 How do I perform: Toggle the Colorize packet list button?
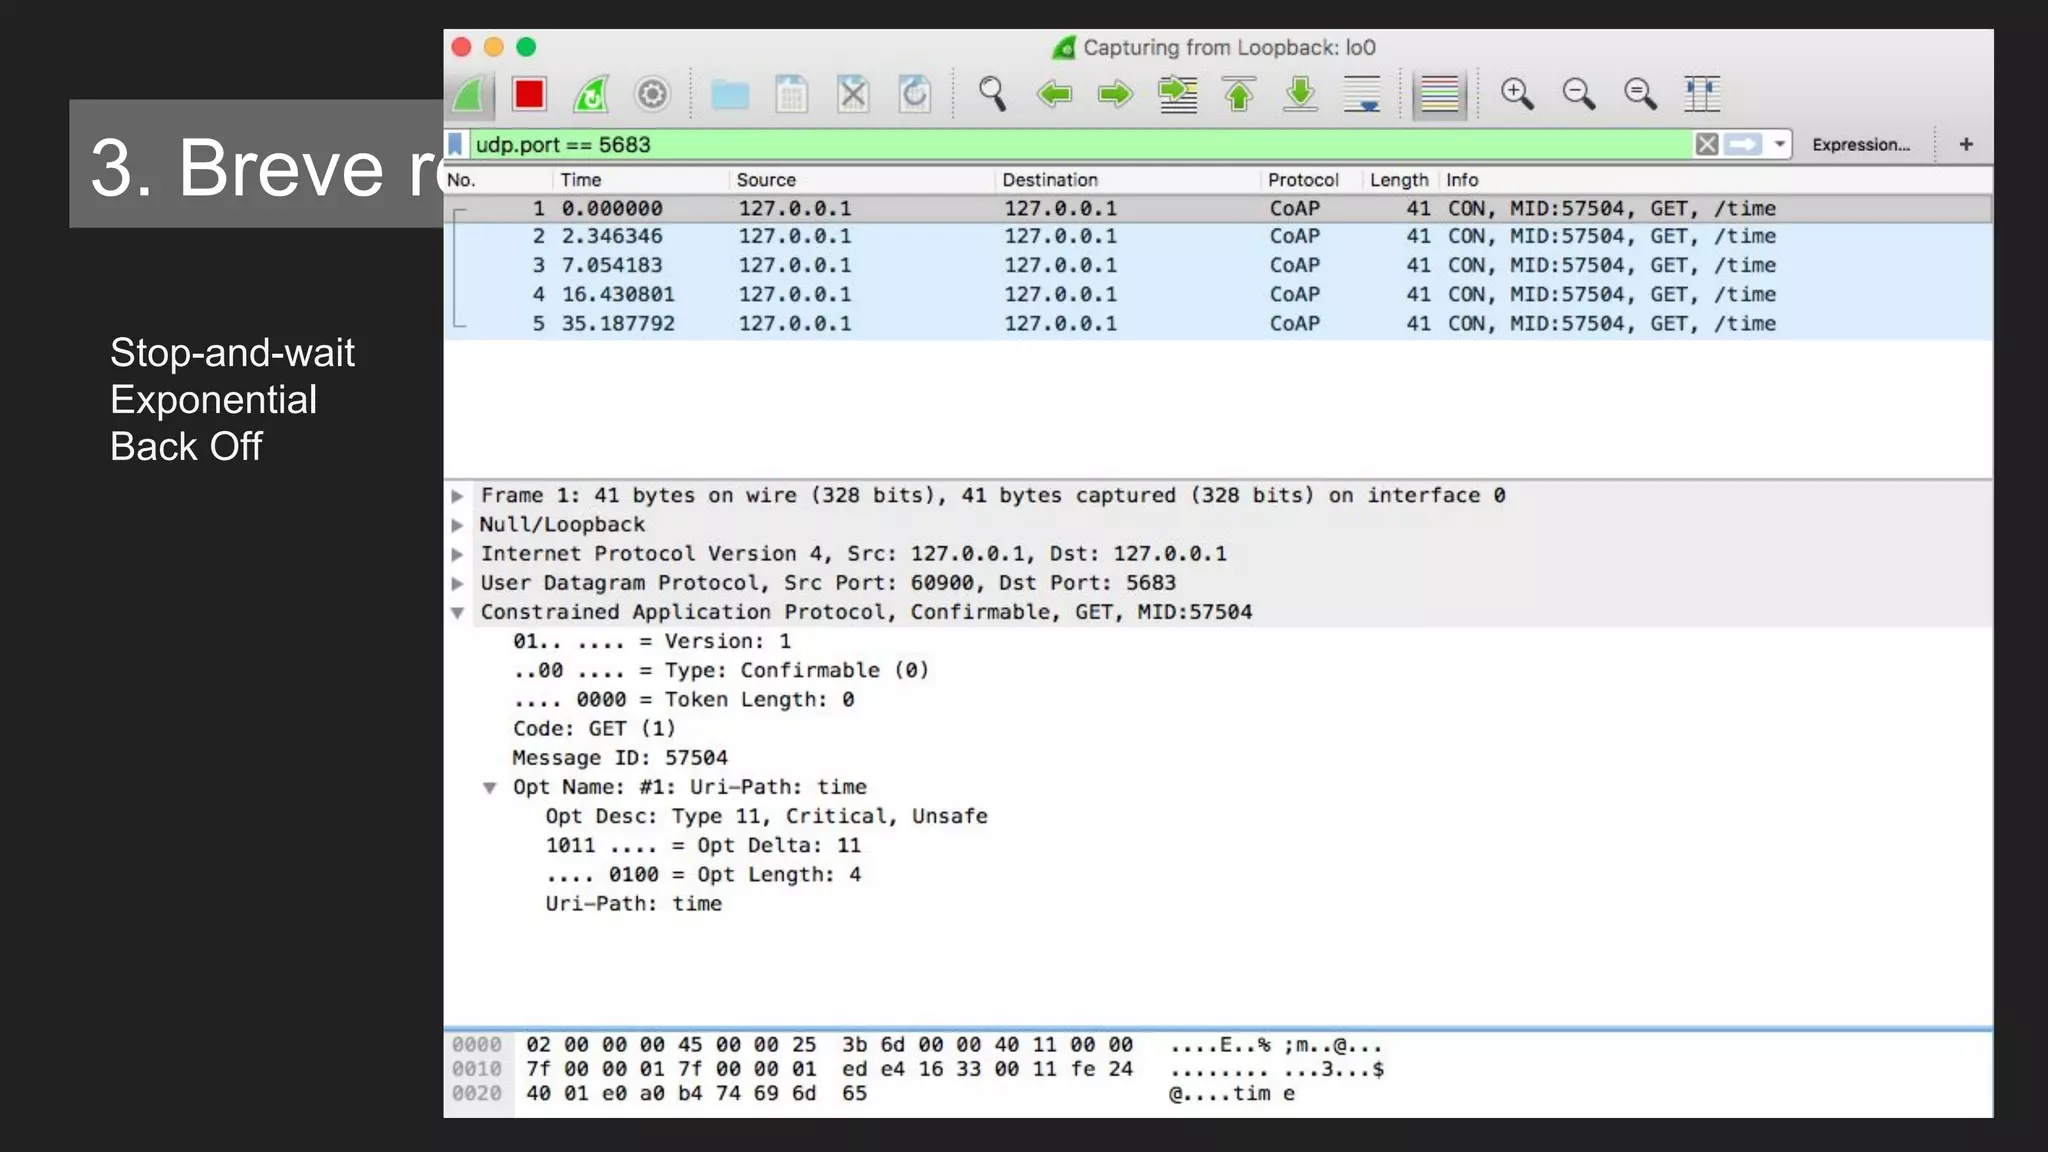click(x=1439, y=94)
